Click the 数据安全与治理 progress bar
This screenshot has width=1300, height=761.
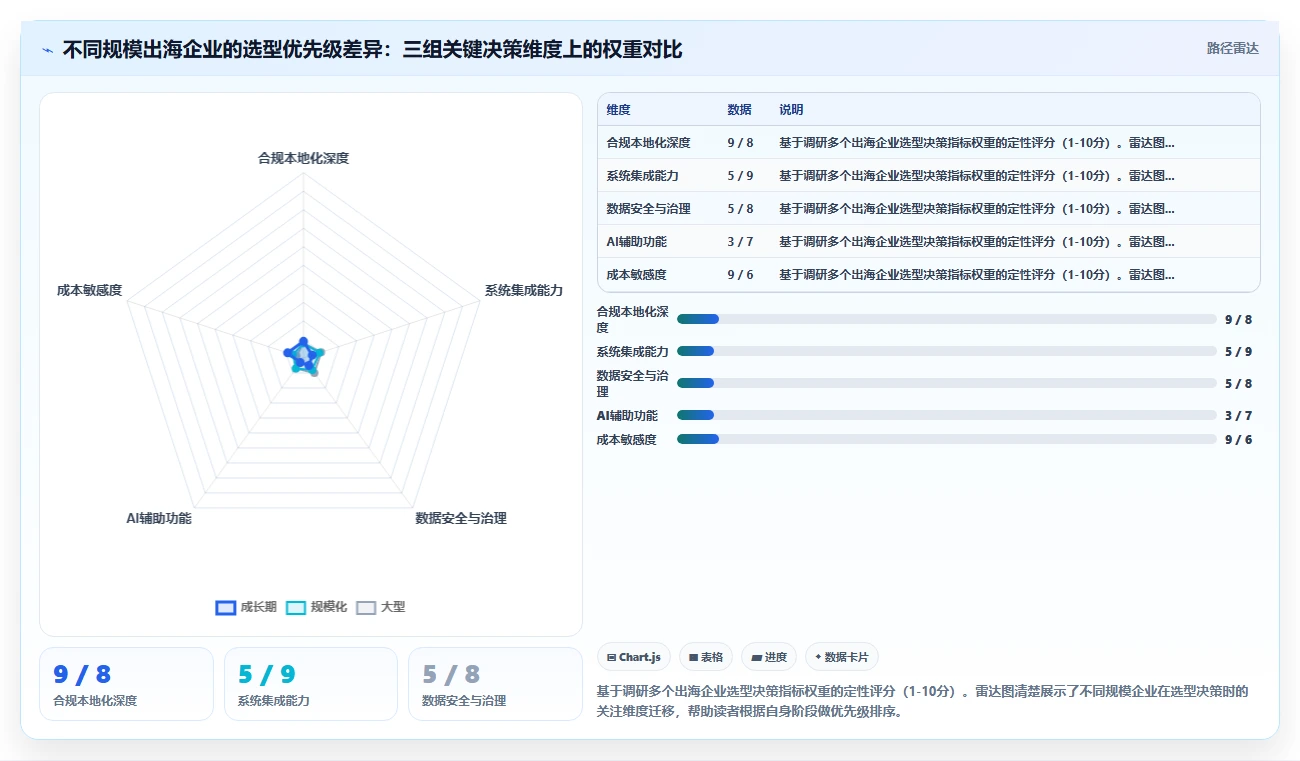947,383
